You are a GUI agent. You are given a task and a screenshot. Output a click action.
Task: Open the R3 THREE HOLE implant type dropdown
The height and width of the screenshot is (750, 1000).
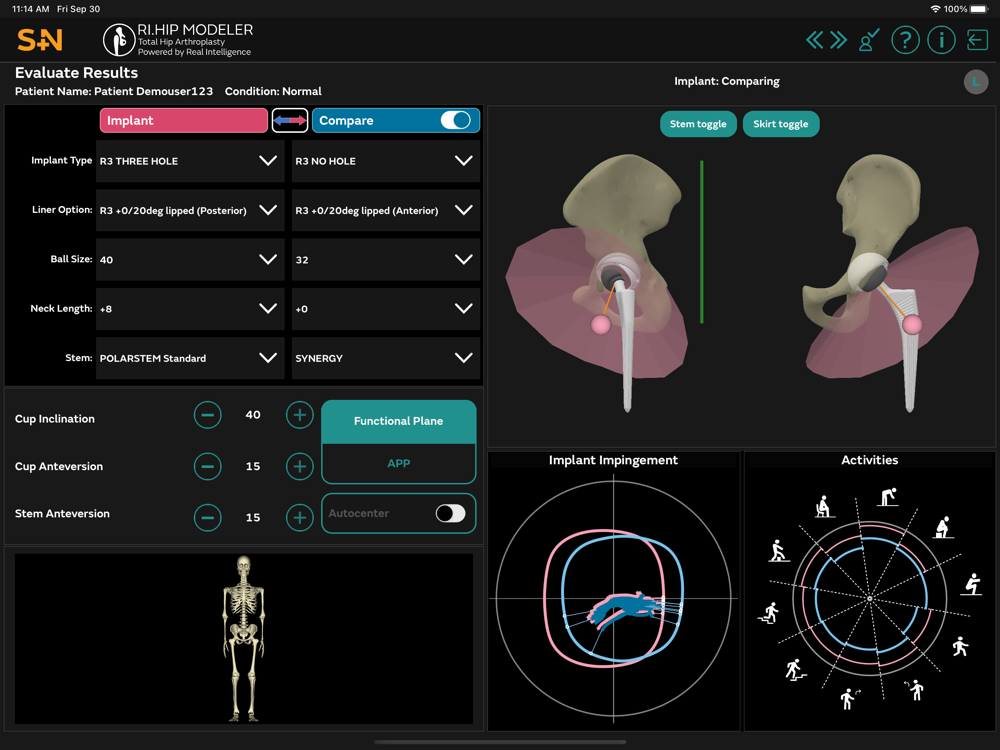point(190,161)
